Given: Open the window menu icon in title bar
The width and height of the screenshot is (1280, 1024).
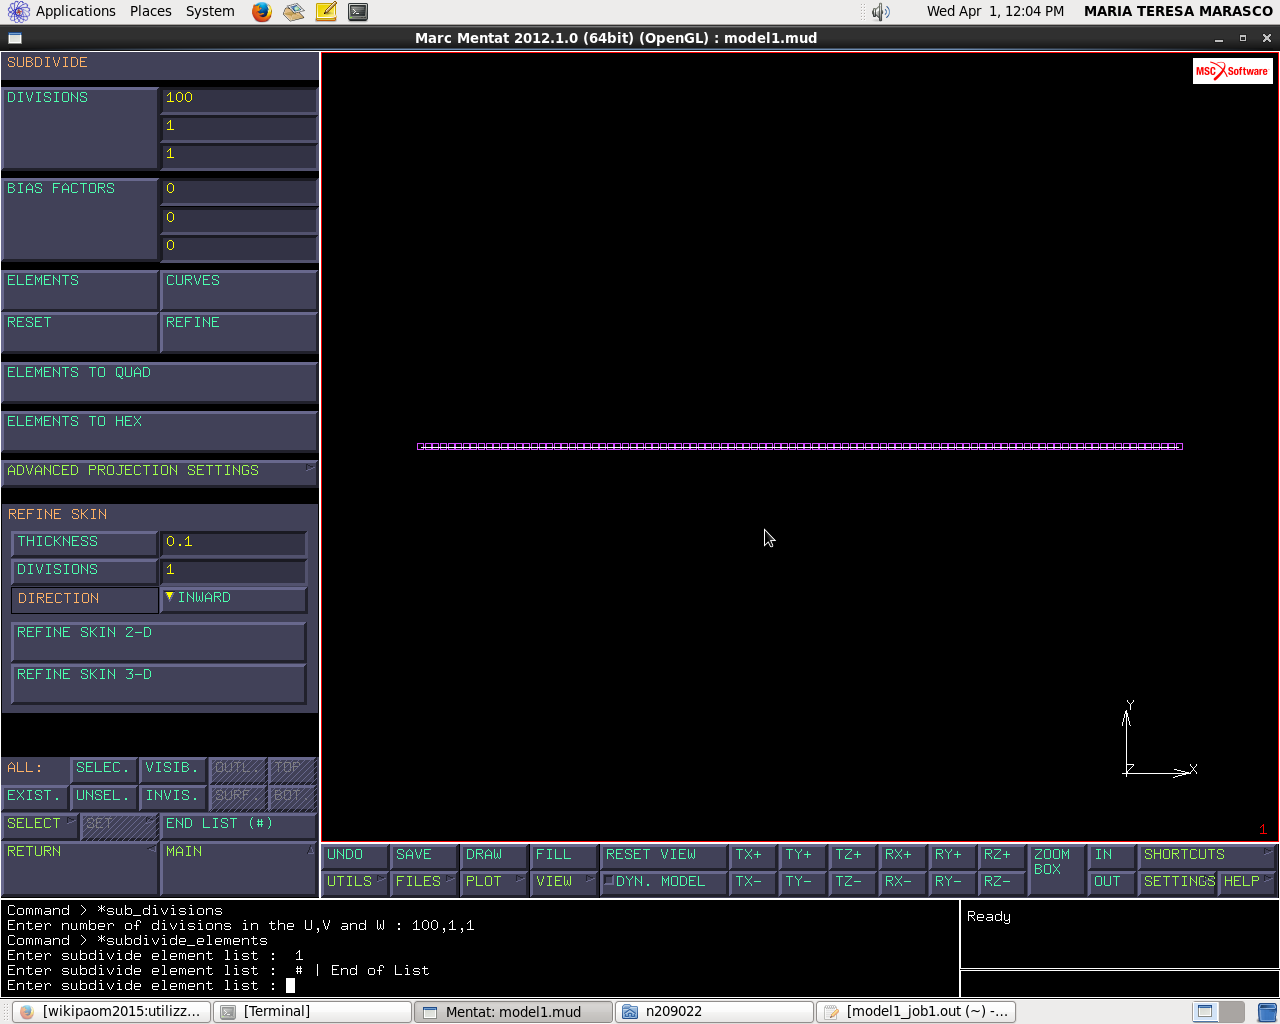Looking at the screenshot, I should [x=14, y=38].
